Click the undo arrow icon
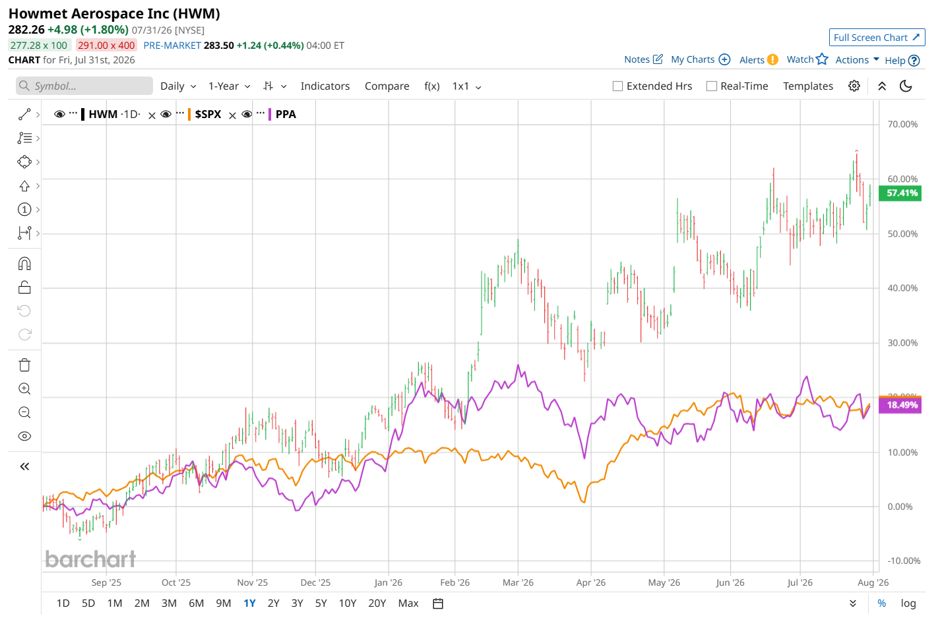The width and height of the screenshot is (940, 618). [25, 311]
